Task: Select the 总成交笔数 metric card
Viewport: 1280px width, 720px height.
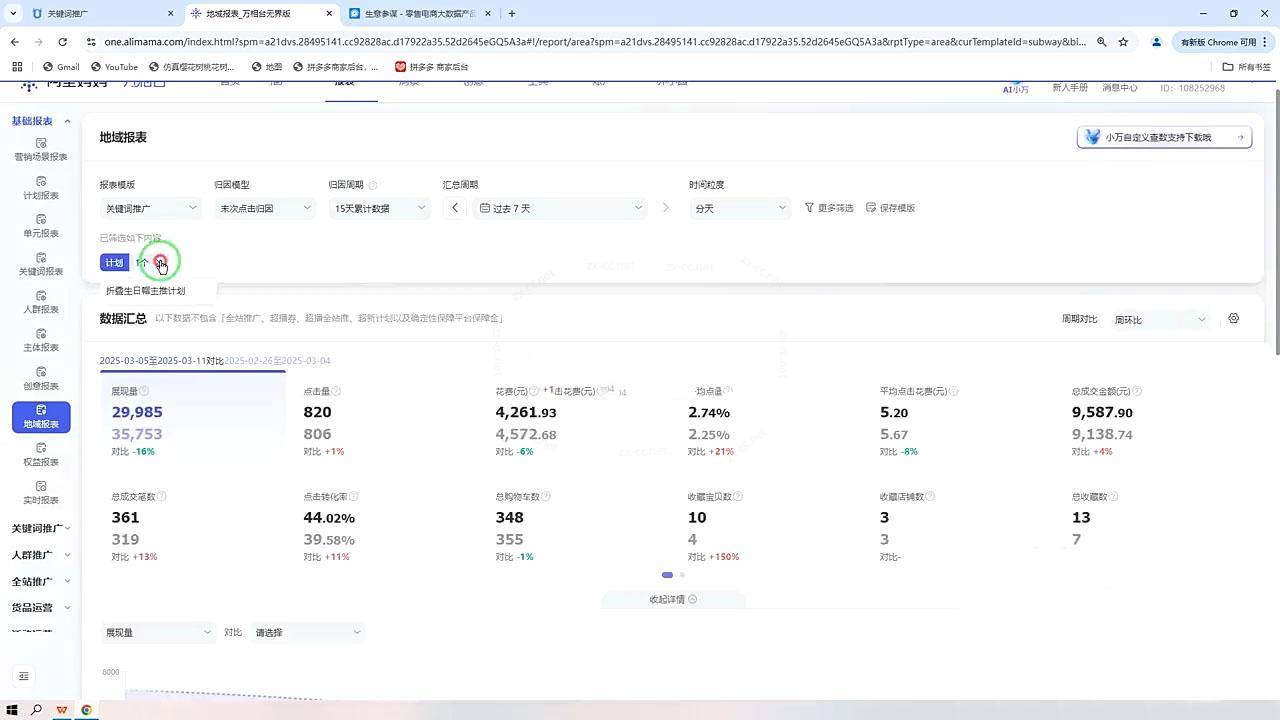Action: (192, 525)
